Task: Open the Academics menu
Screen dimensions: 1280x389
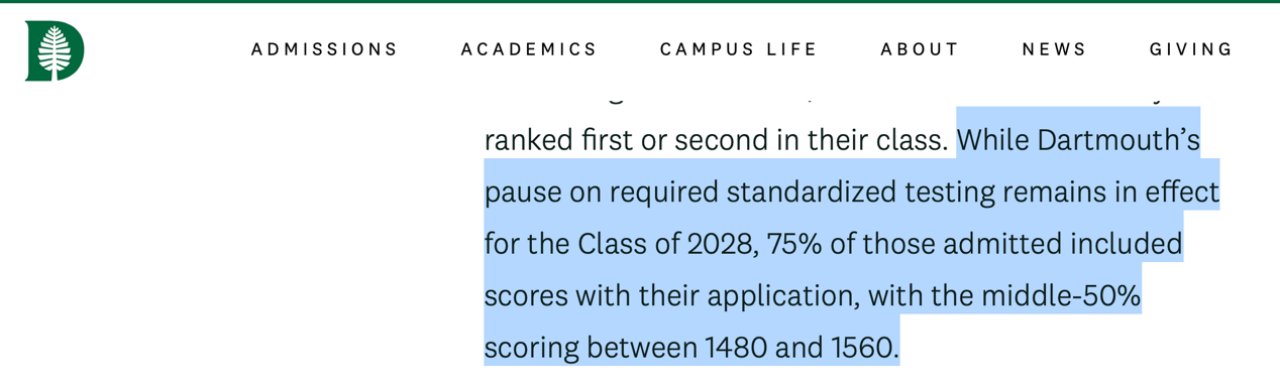Action: pyautogui.click(x=529, y=49)
